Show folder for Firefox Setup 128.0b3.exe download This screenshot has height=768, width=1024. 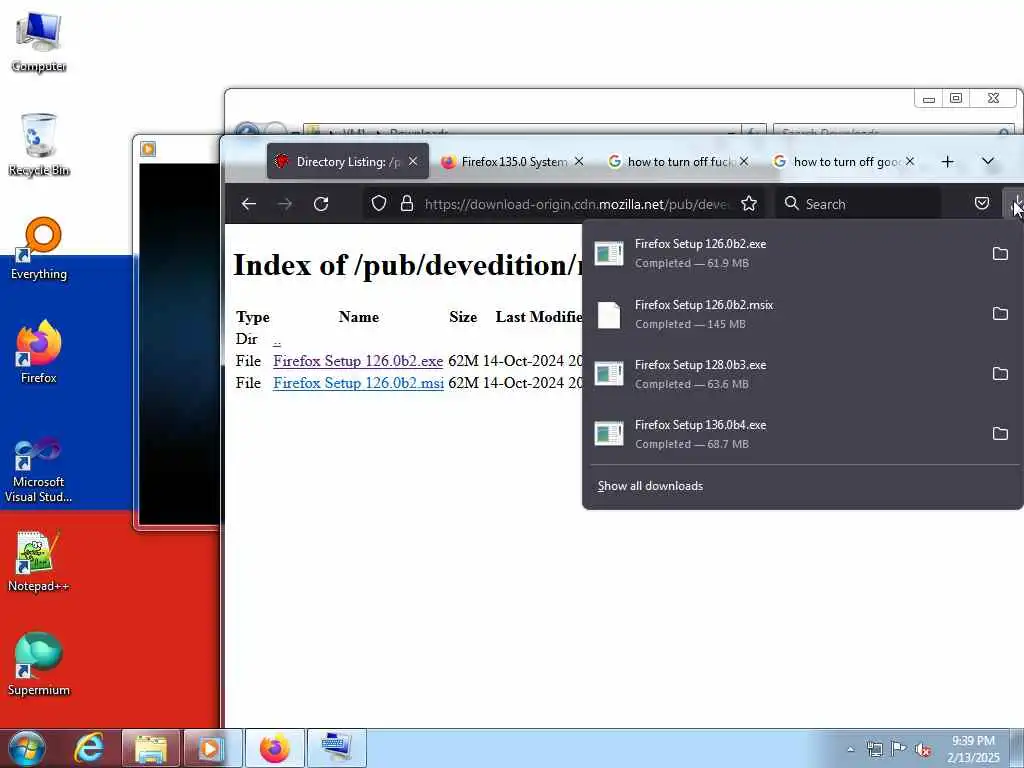click(1000, 374)
